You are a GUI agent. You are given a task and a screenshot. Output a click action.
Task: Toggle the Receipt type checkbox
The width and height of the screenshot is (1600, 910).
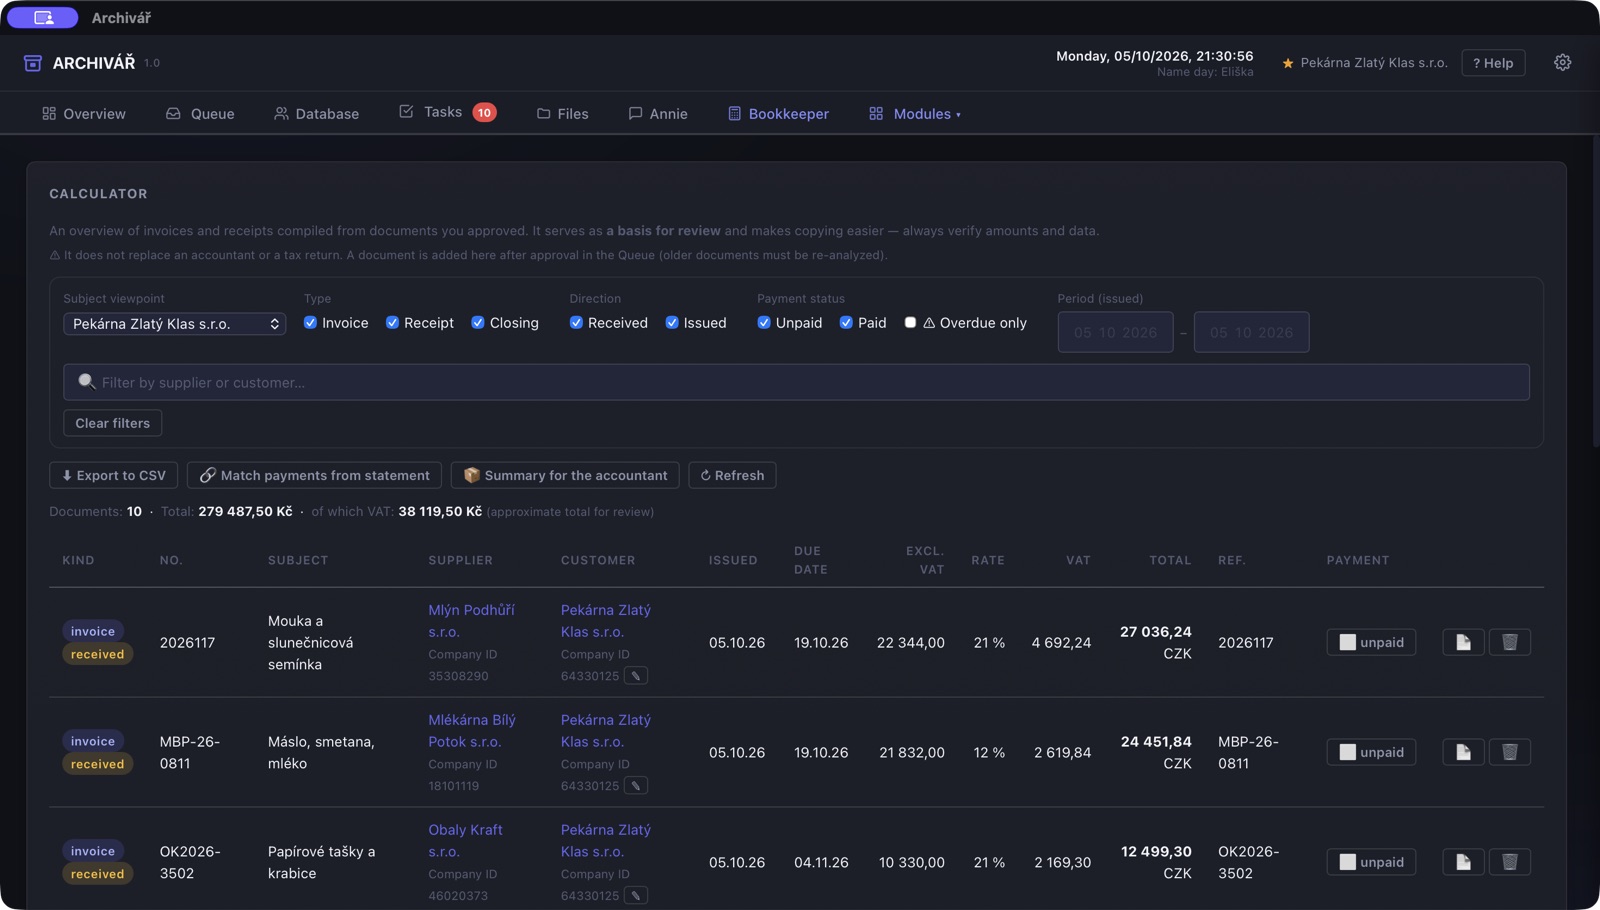click(x=392, y=323)
